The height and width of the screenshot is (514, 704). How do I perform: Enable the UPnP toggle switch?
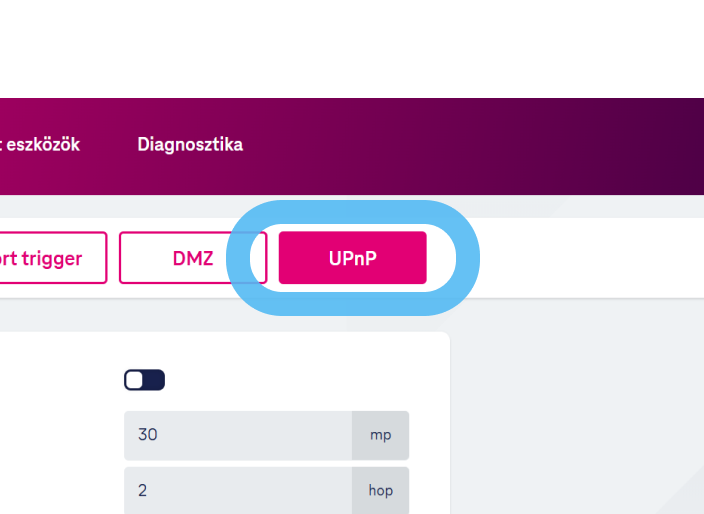(144, 380)
